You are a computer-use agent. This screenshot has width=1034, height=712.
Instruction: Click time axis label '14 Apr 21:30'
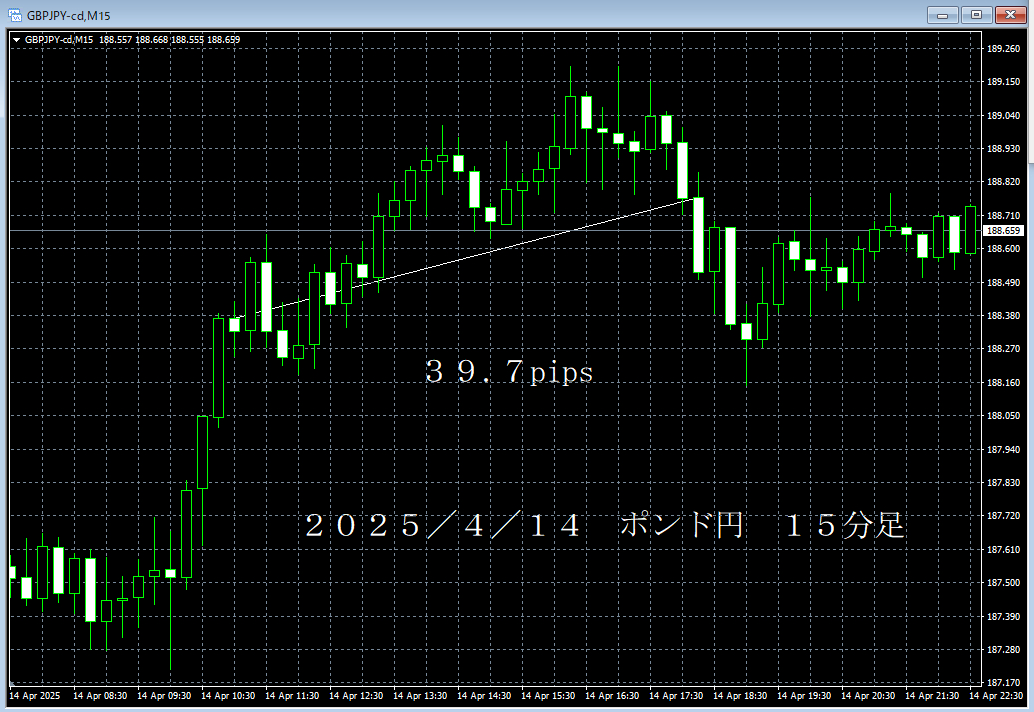[932, 696]
